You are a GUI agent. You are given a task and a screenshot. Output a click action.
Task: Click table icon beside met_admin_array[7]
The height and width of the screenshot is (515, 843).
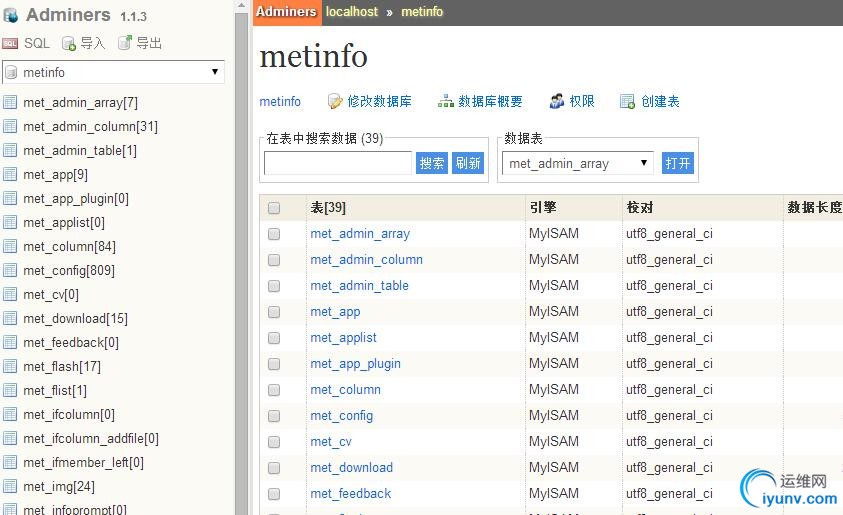click(x=10, y=102)
